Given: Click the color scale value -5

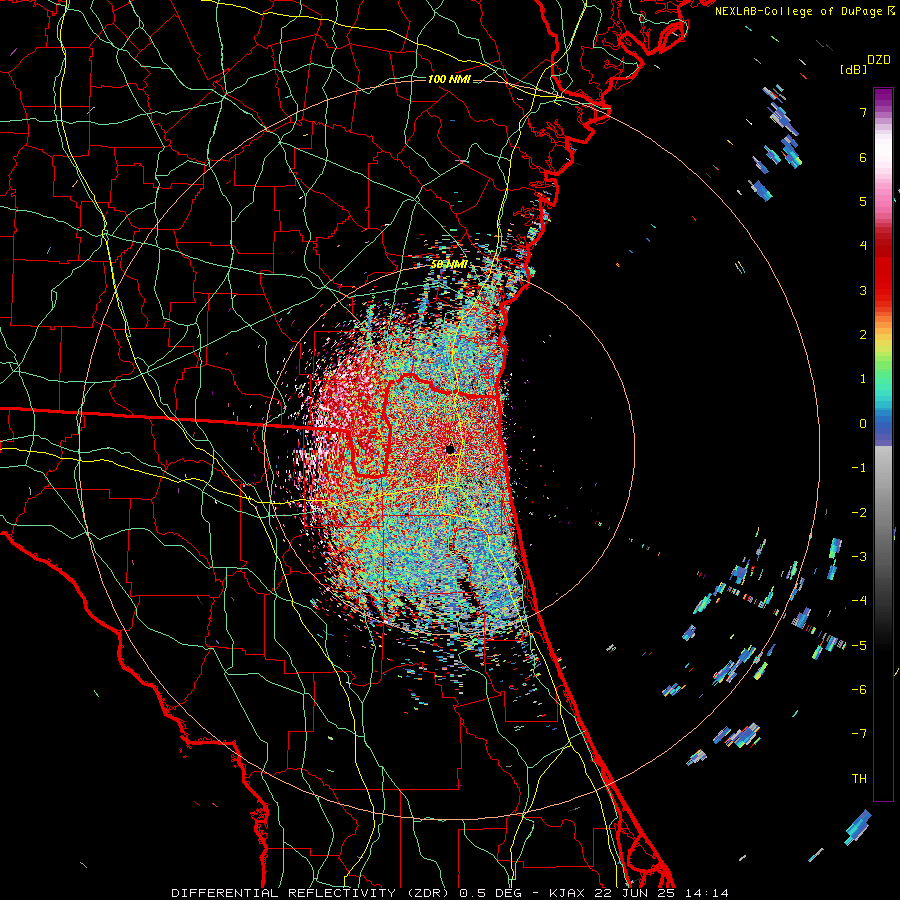Looking at the screenshot, I should (x=859, y=646).
